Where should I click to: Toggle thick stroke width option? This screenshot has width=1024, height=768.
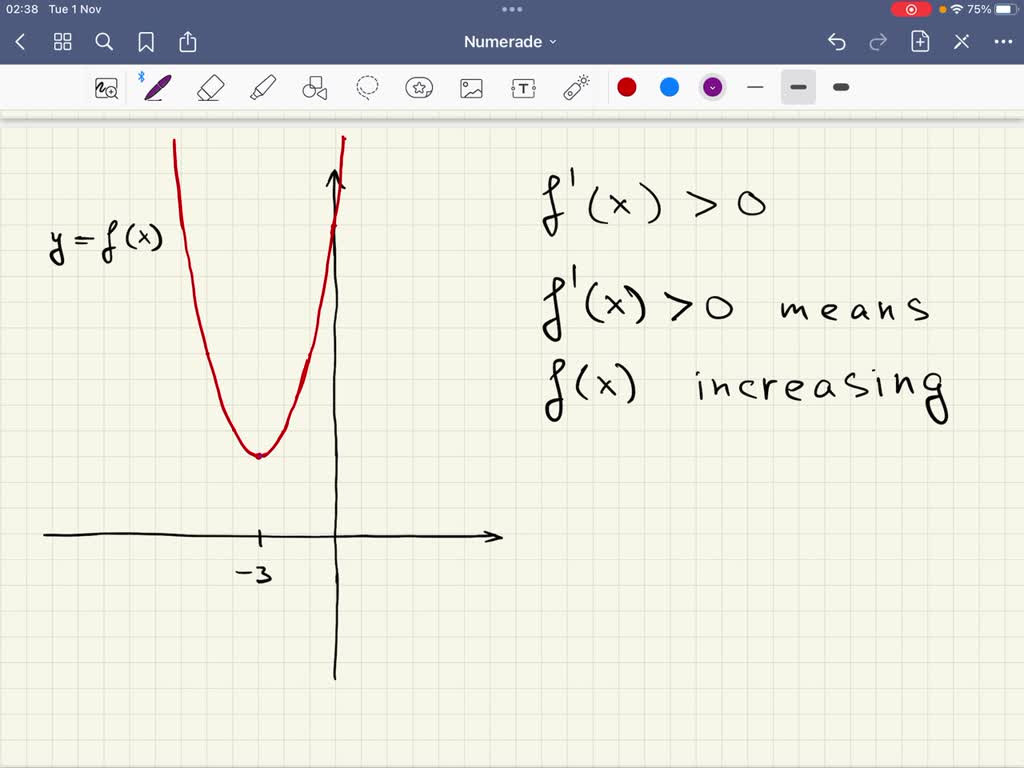pyautogui.click(x=840, y=88)
